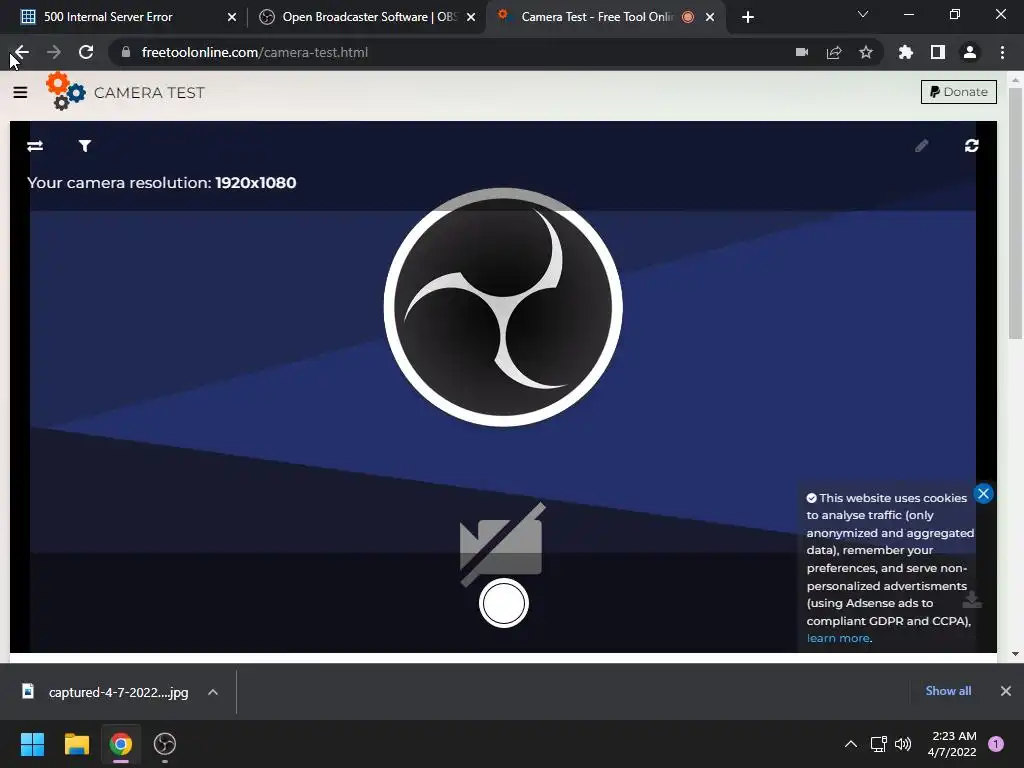The height and width of the screenshot is (768, 1024).
Task: Click the page vertical scrollbar thumb
Action: click(1015, 213)
